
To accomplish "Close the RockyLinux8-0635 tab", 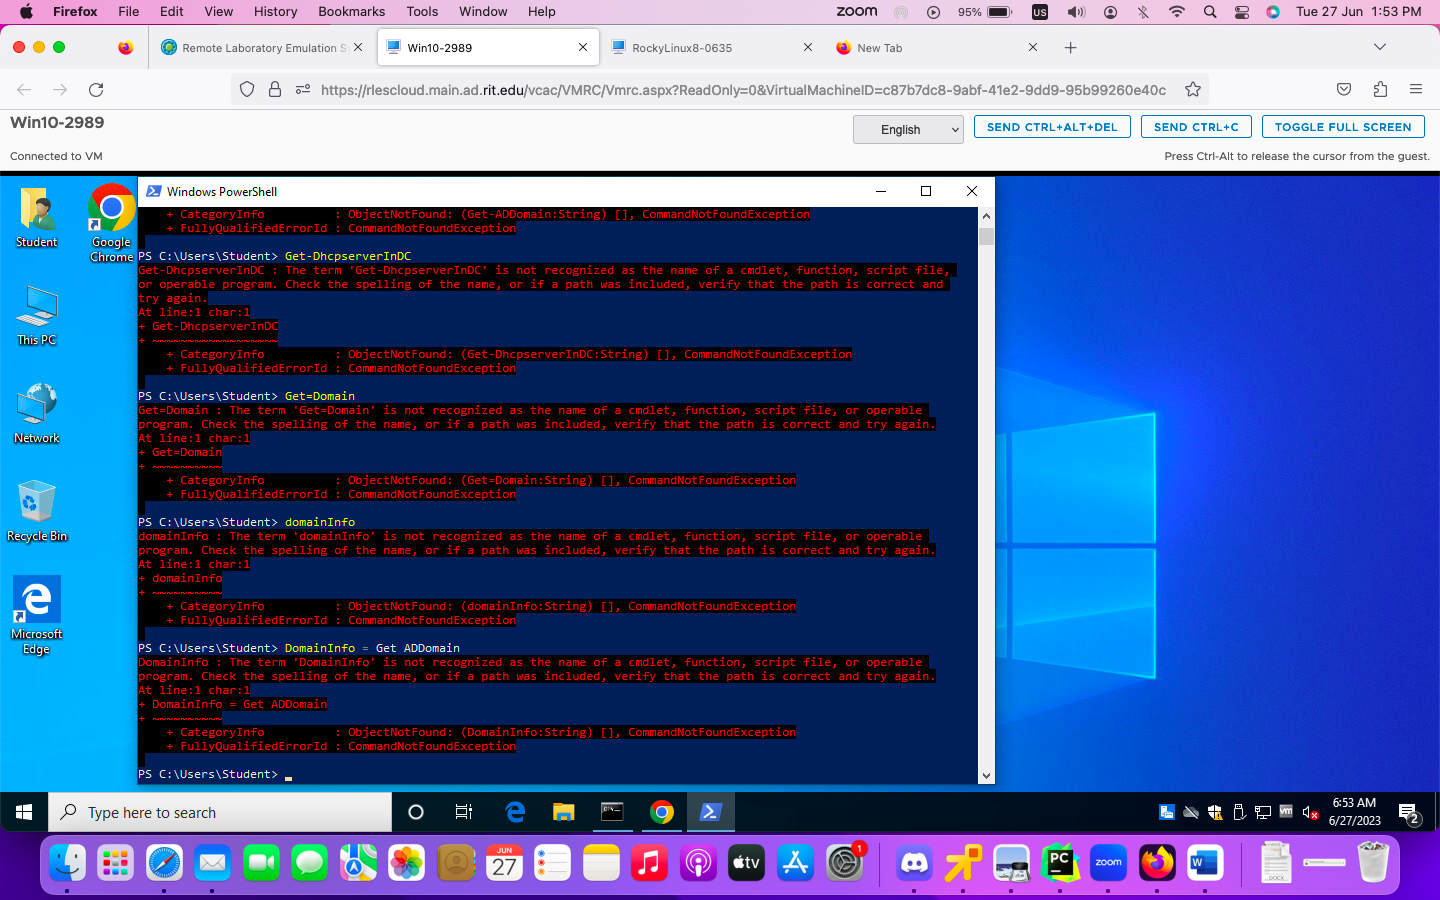I will pyautogui.click(x=808, y=48).
